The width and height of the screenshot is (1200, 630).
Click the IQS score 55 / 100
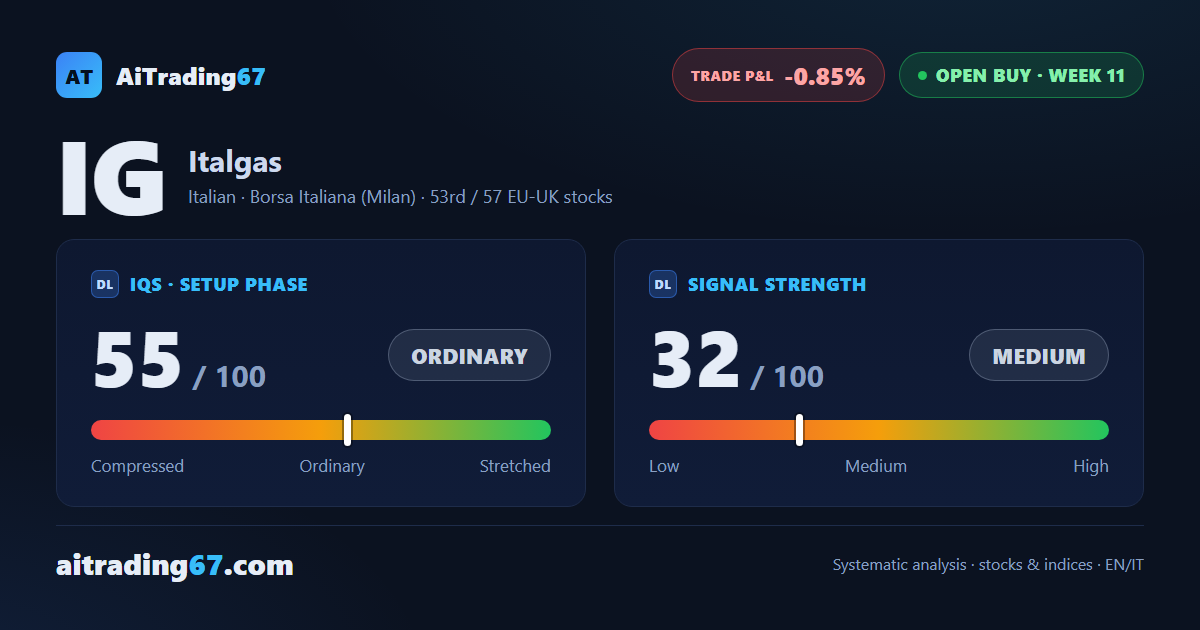coord(179,362)
